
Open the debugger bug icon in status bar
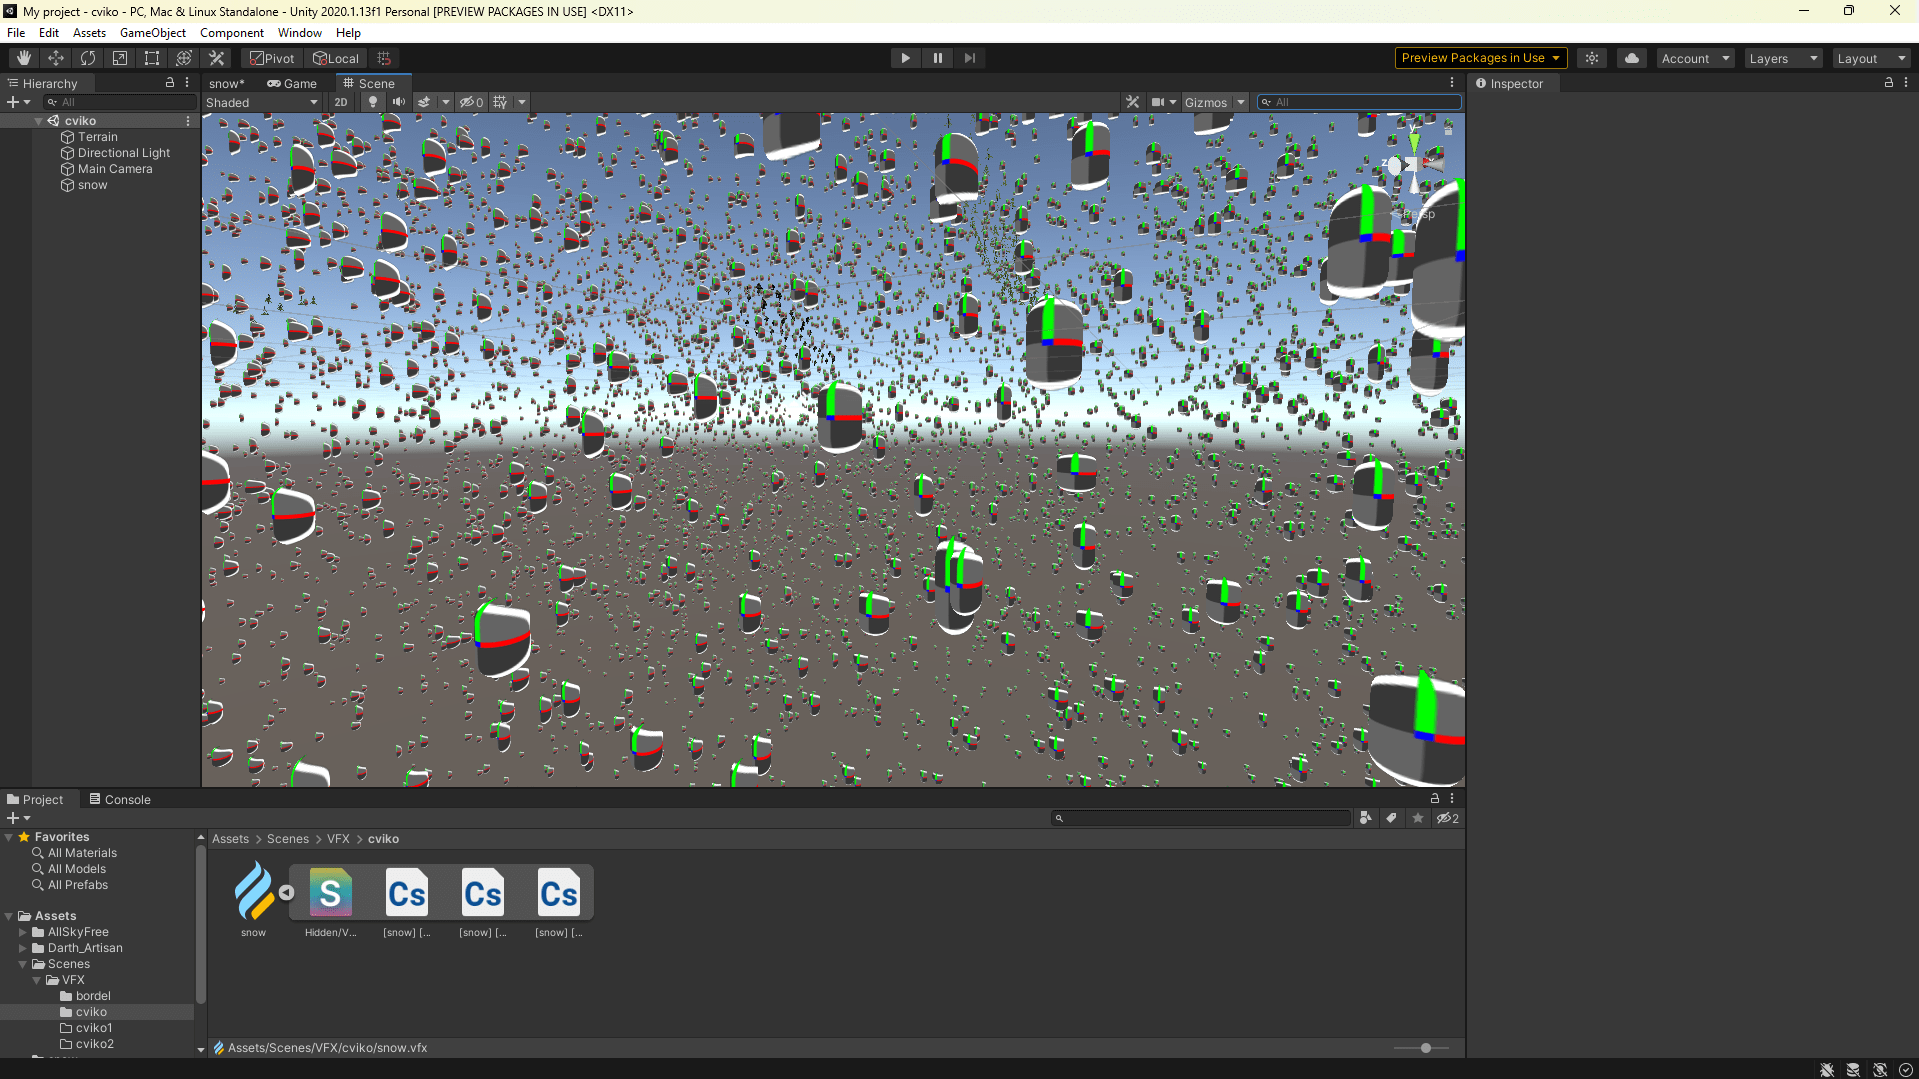[x=1827, y=1069]
